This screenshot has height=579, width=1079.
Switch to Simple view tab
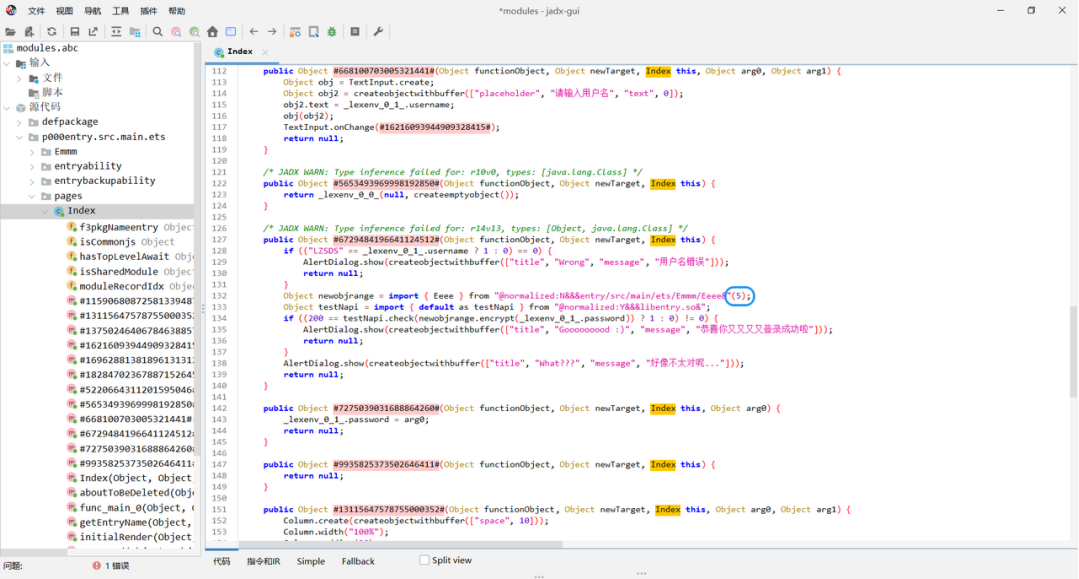pos(310,561)
